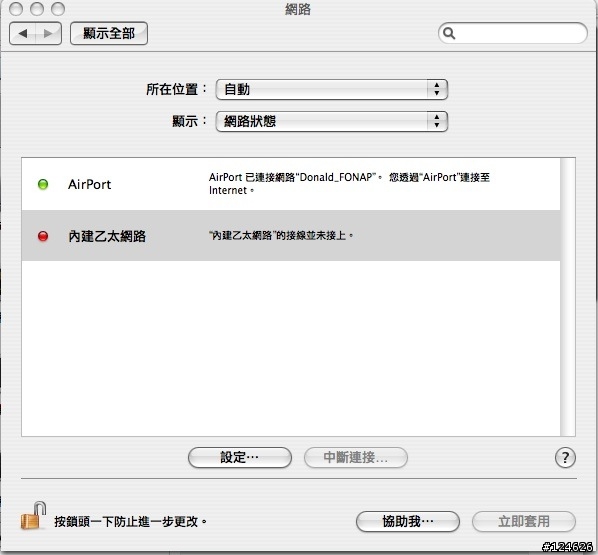Click the AirPort connection description text
Image resolution: width=598 pixels, height=555 pixels.
pos(349,183)
